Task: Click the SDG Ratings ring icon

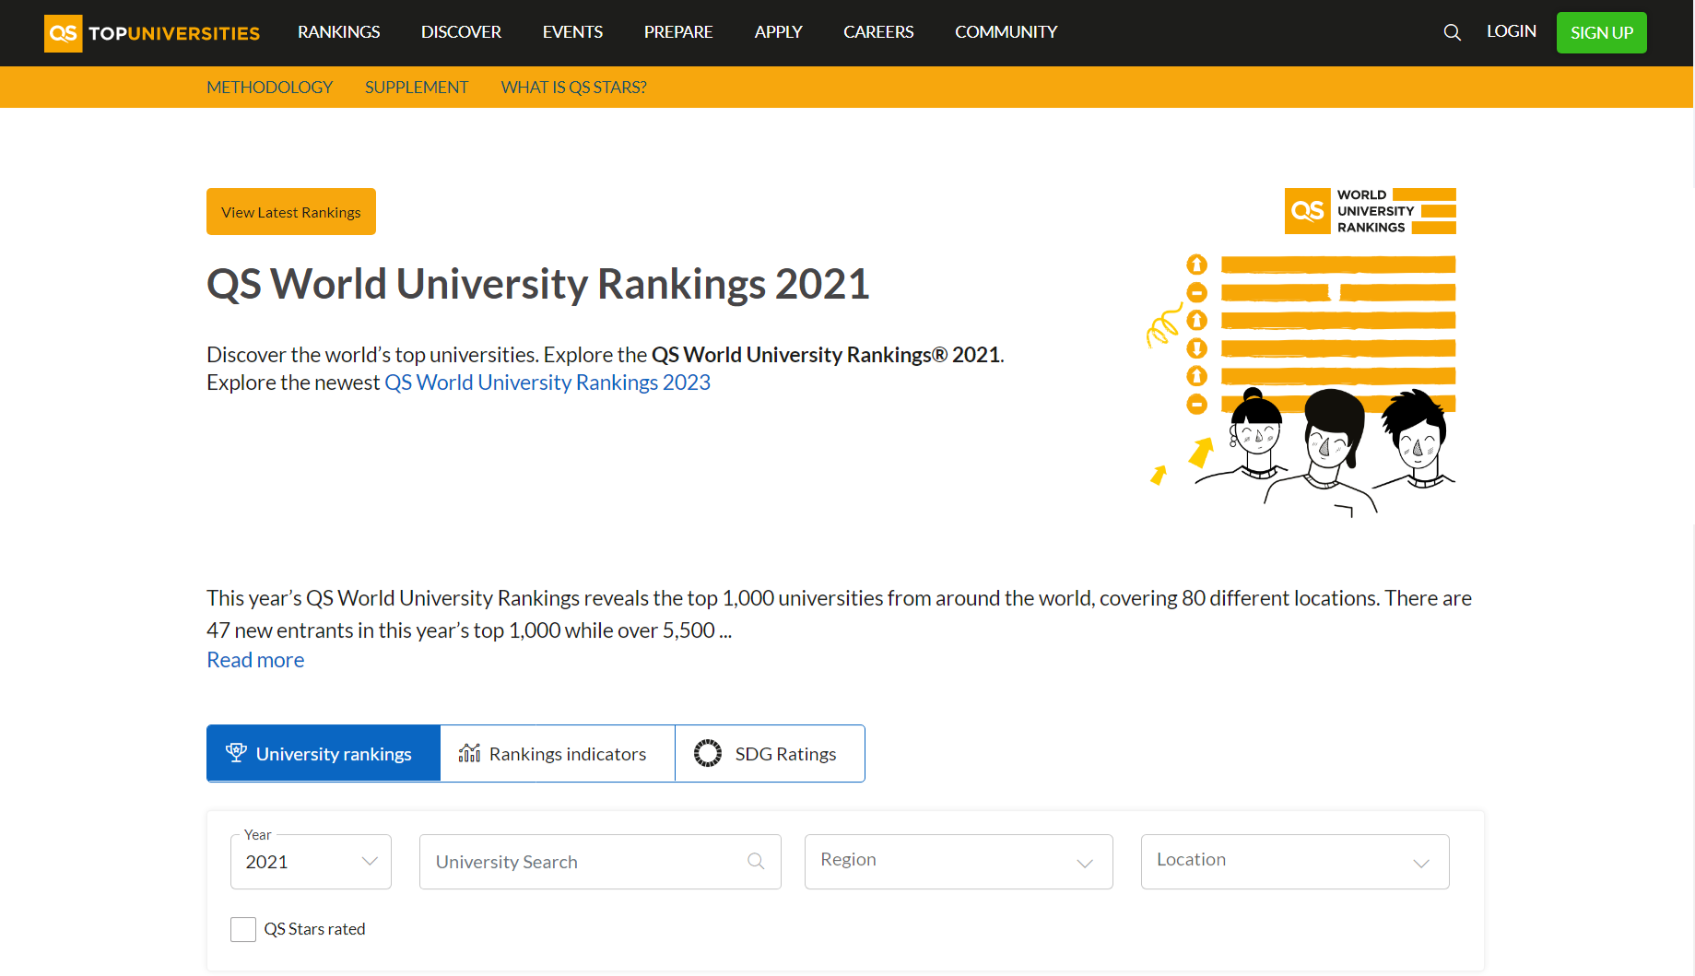Action: coord(708,753)
